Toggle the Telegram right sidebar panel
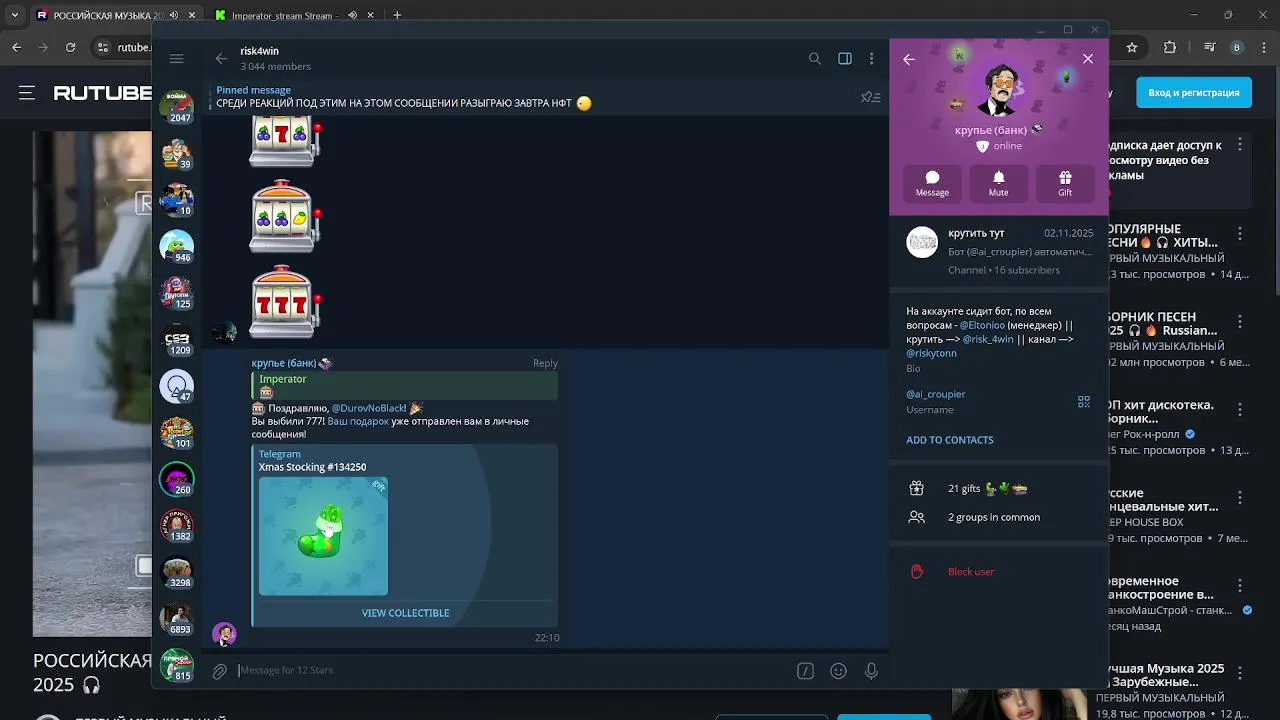 [x=845, y=59]
